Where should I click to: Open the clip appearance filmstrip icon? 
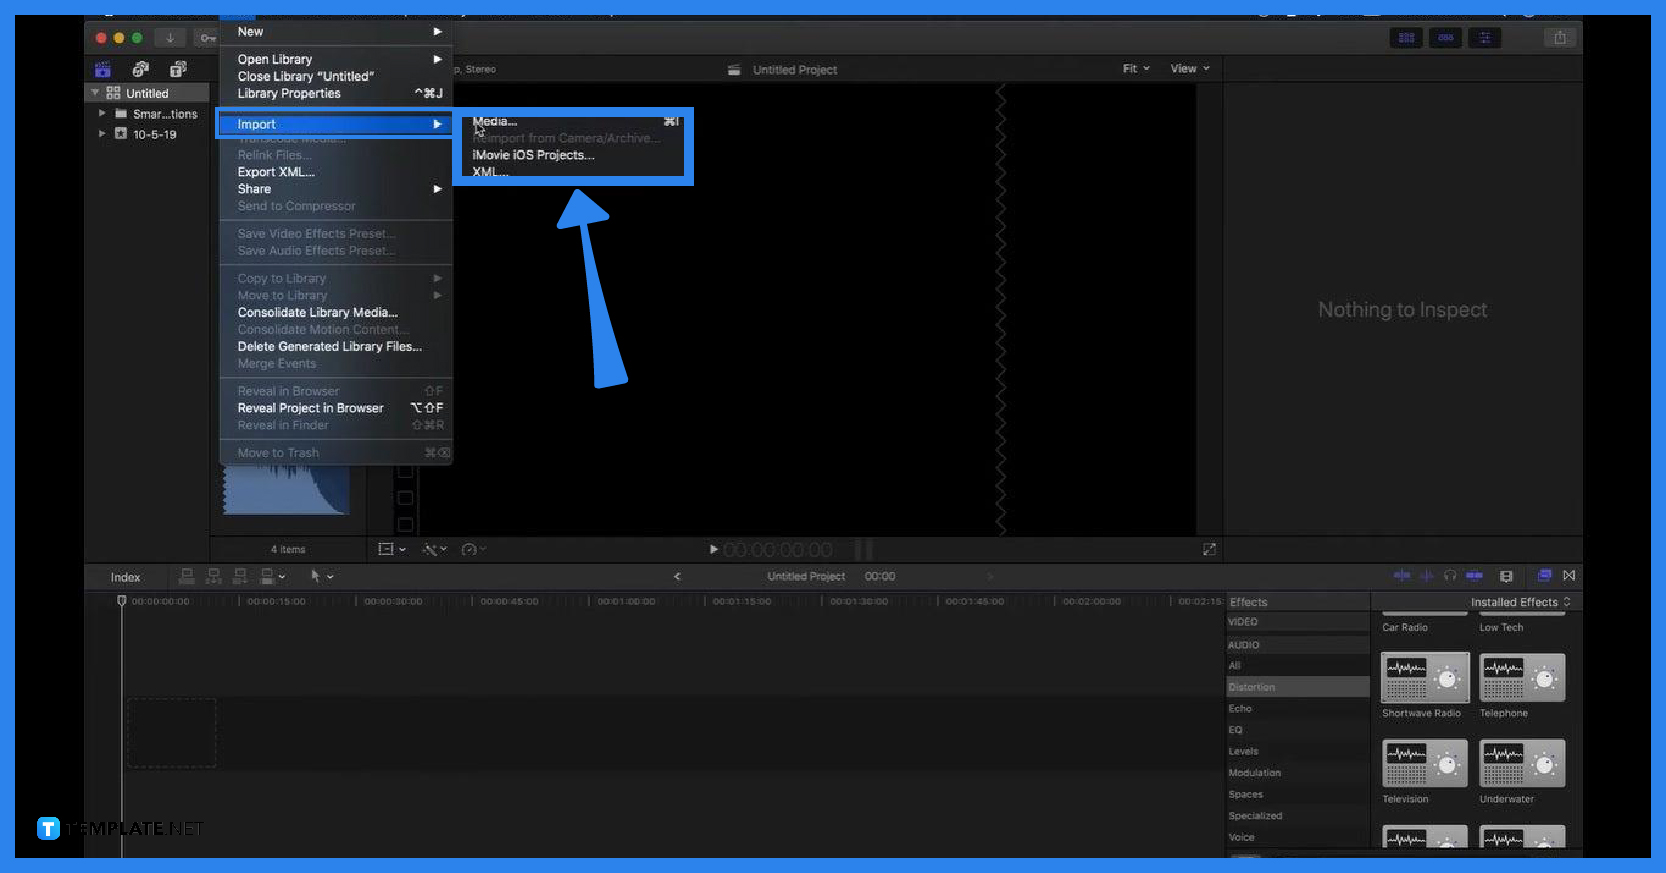tap(1506, 576)
